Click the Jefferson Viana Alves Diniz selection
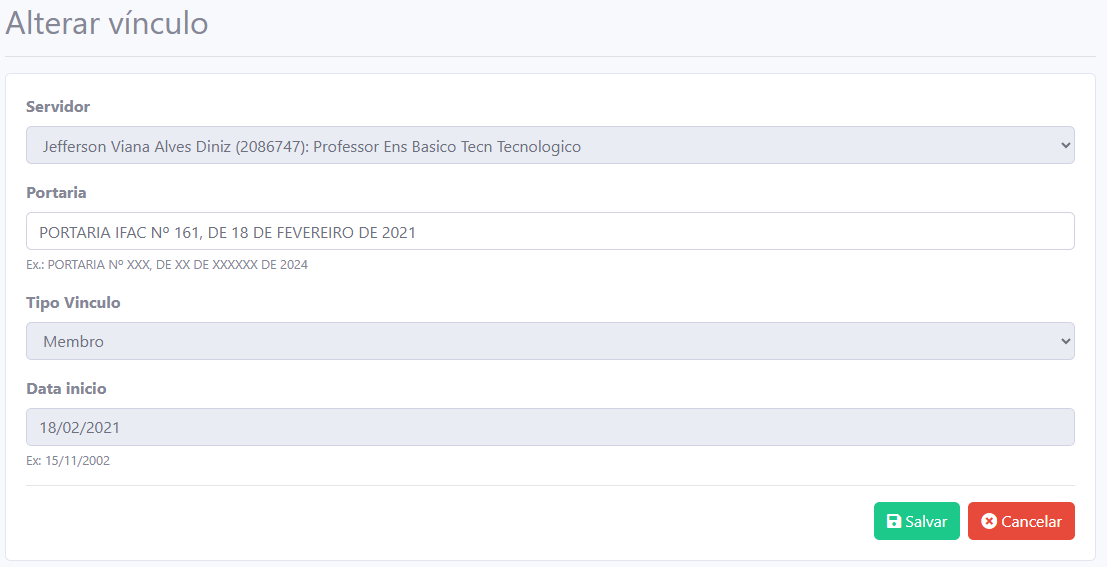The height and width of the screenshot is (567, 1107). [311, 146]
